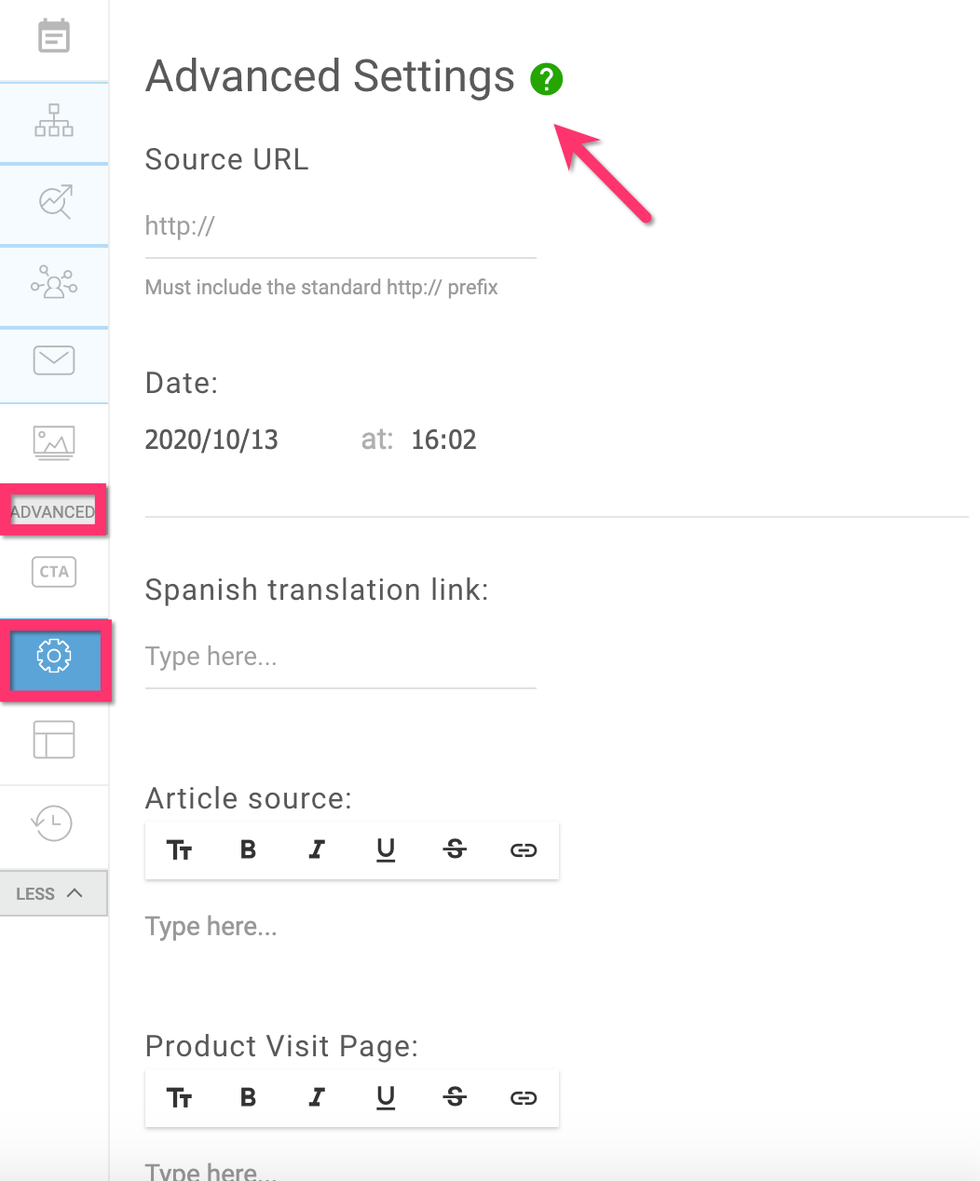
Task: Click the Source URL input field
Action: click(340, 227)
